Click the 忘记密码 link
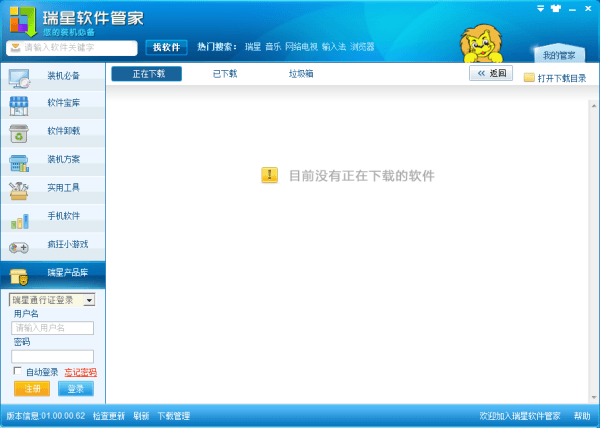Screen dimensions: 600x428 tap(80, 372)
